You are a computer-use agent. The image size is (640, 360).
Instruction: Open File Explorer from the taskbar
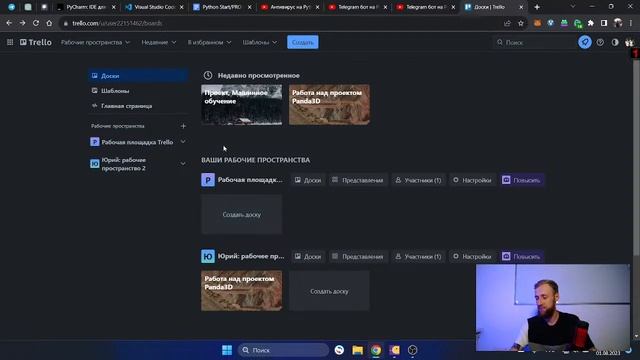point(358,350)
